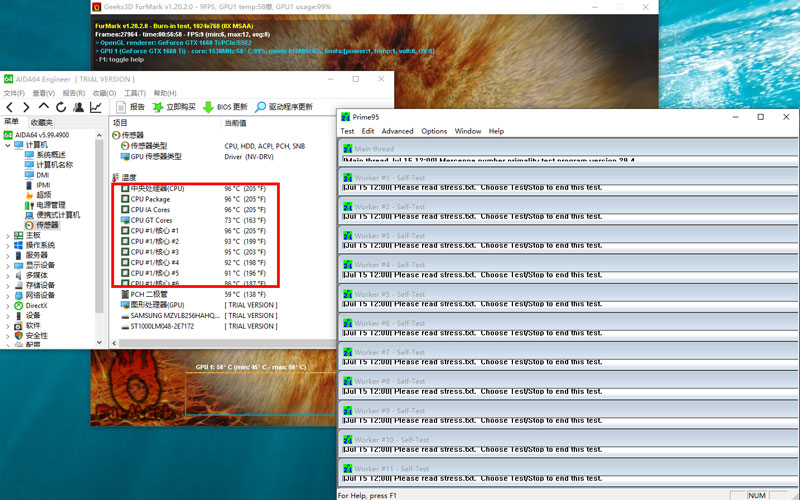Image resolution: width=800 pixels, height=500 pixels.
Task: Click the Prime95 title bar app icon
Action: [345, 117]
